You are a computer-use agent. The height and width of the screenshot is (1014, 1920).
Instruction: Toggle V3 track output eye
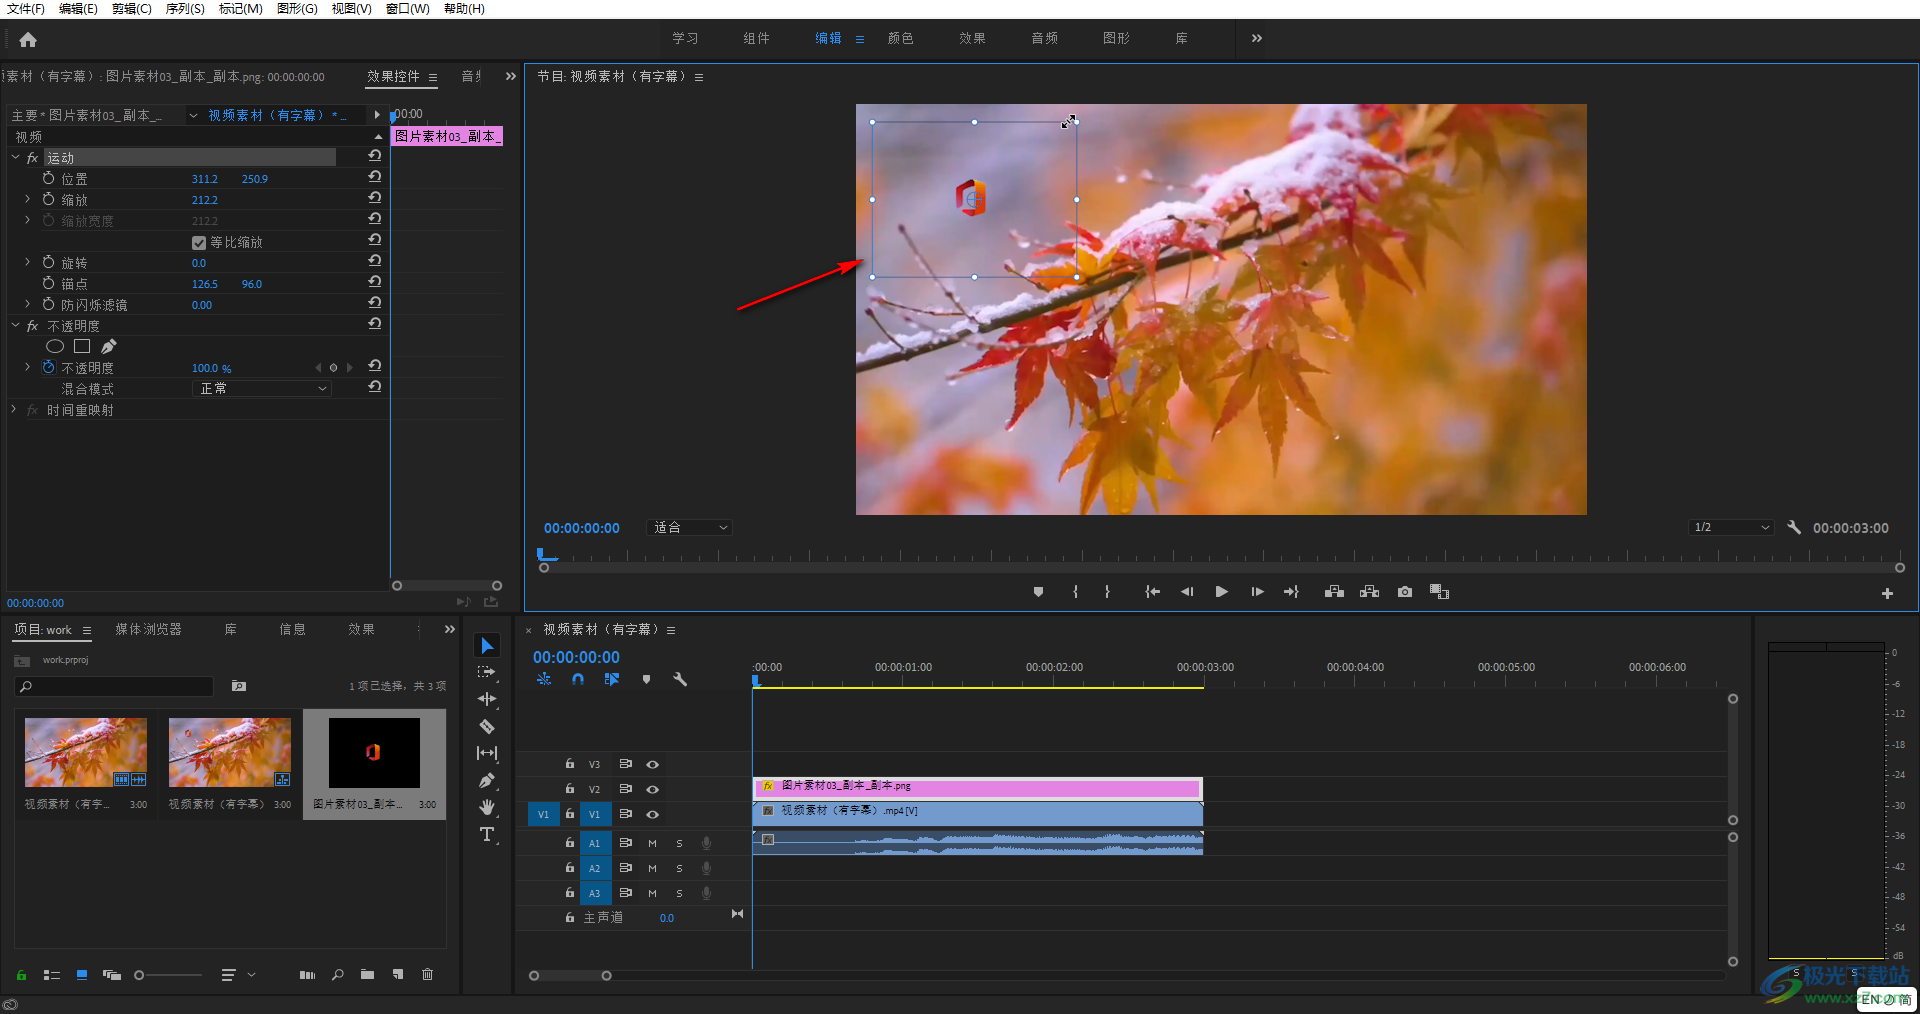coord(652,764)
